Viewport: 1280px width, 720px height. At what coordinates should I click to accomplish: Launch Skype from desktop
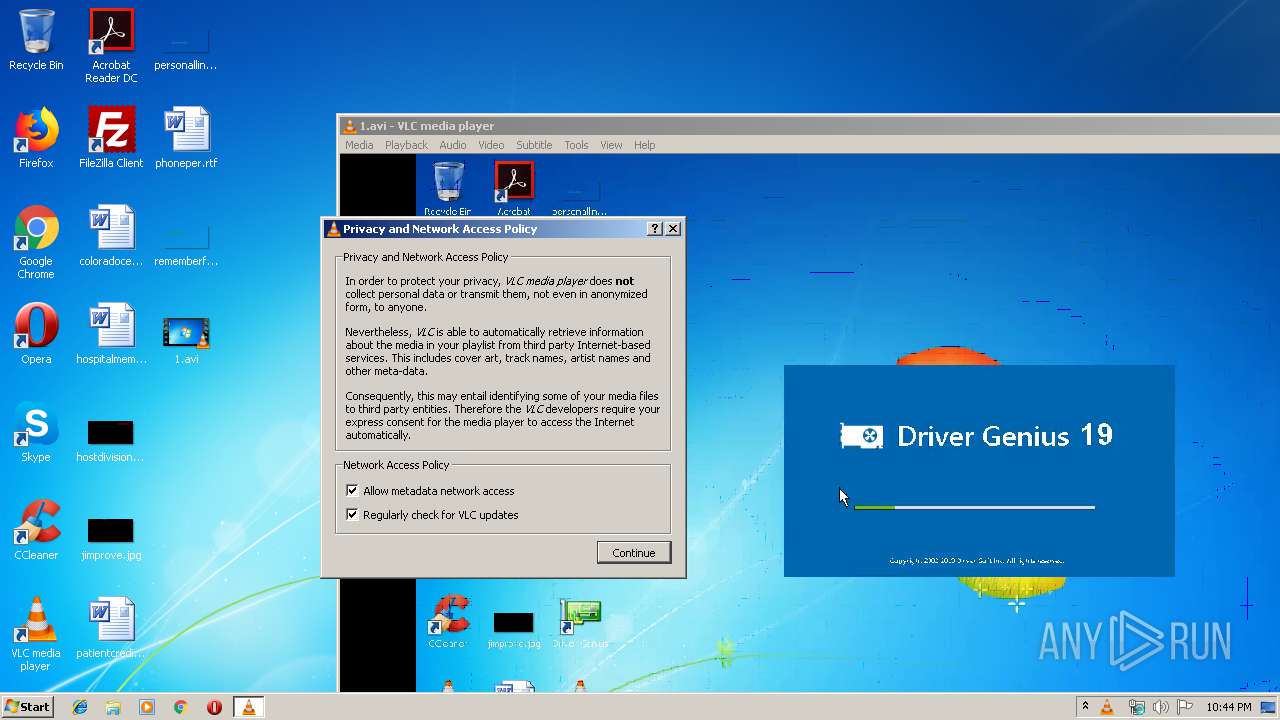coord(36,432)
